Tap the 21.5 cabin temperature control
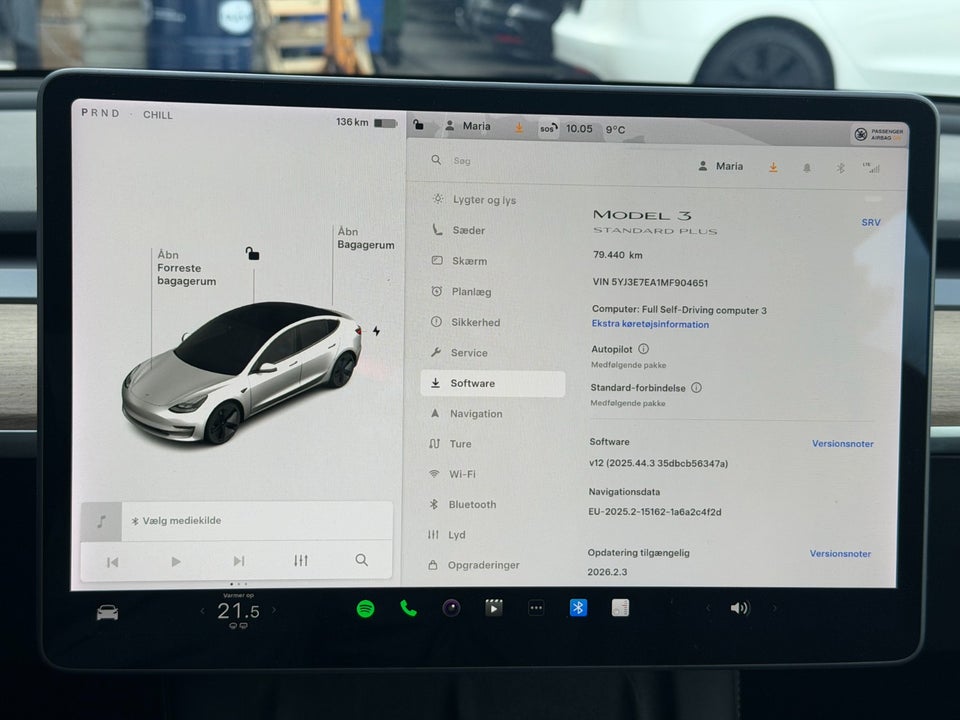The height and width of the screenshot is (720, 960). [237, 608]
